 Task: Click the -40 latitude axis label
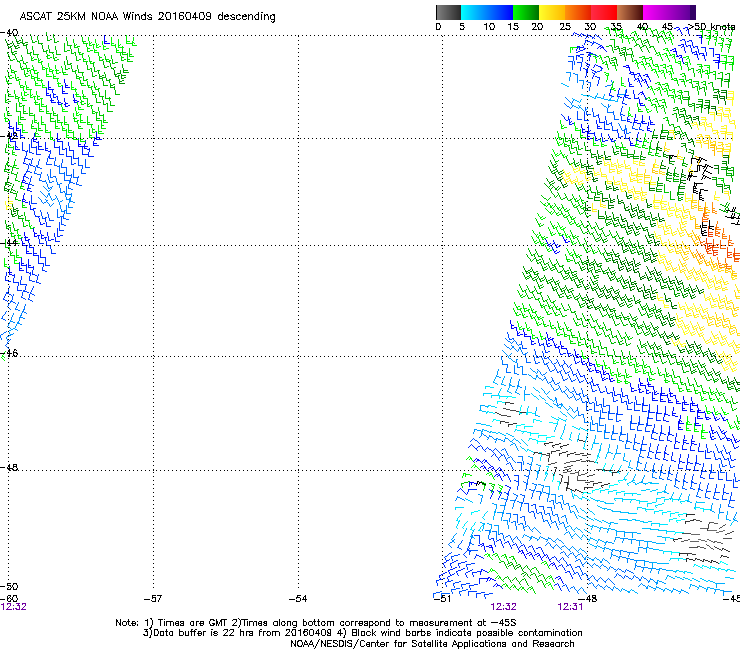9,33
